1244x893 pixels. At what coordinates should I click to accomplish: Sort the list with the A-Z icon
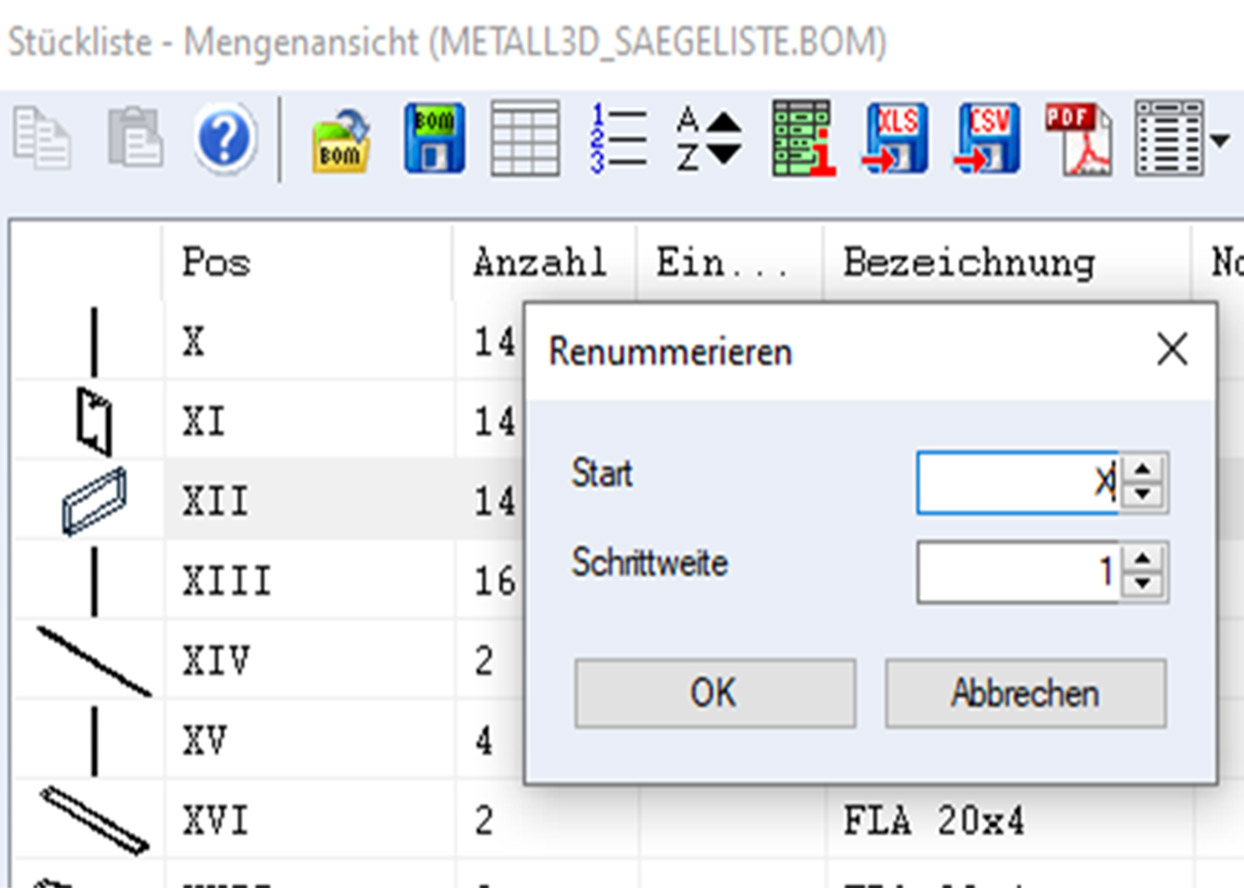point(709,138)
